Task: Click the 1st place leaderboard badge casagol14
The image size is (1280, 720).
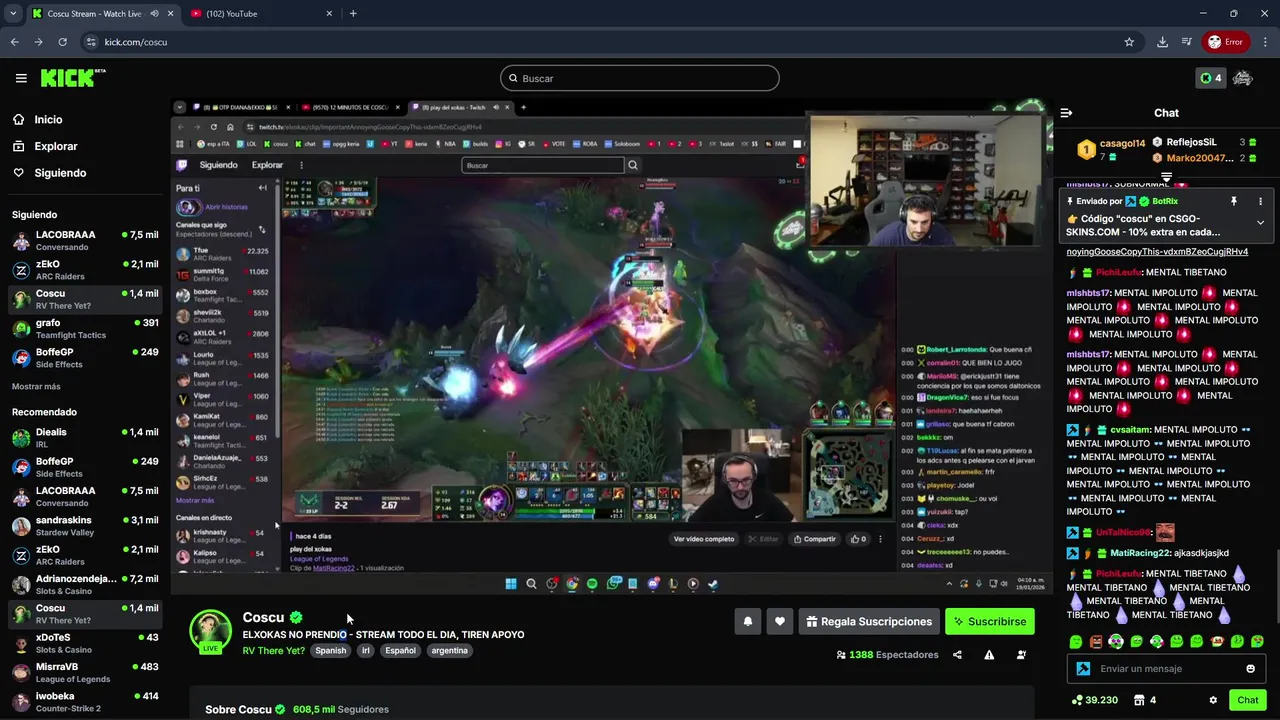Action: (x=1086, y=150)
